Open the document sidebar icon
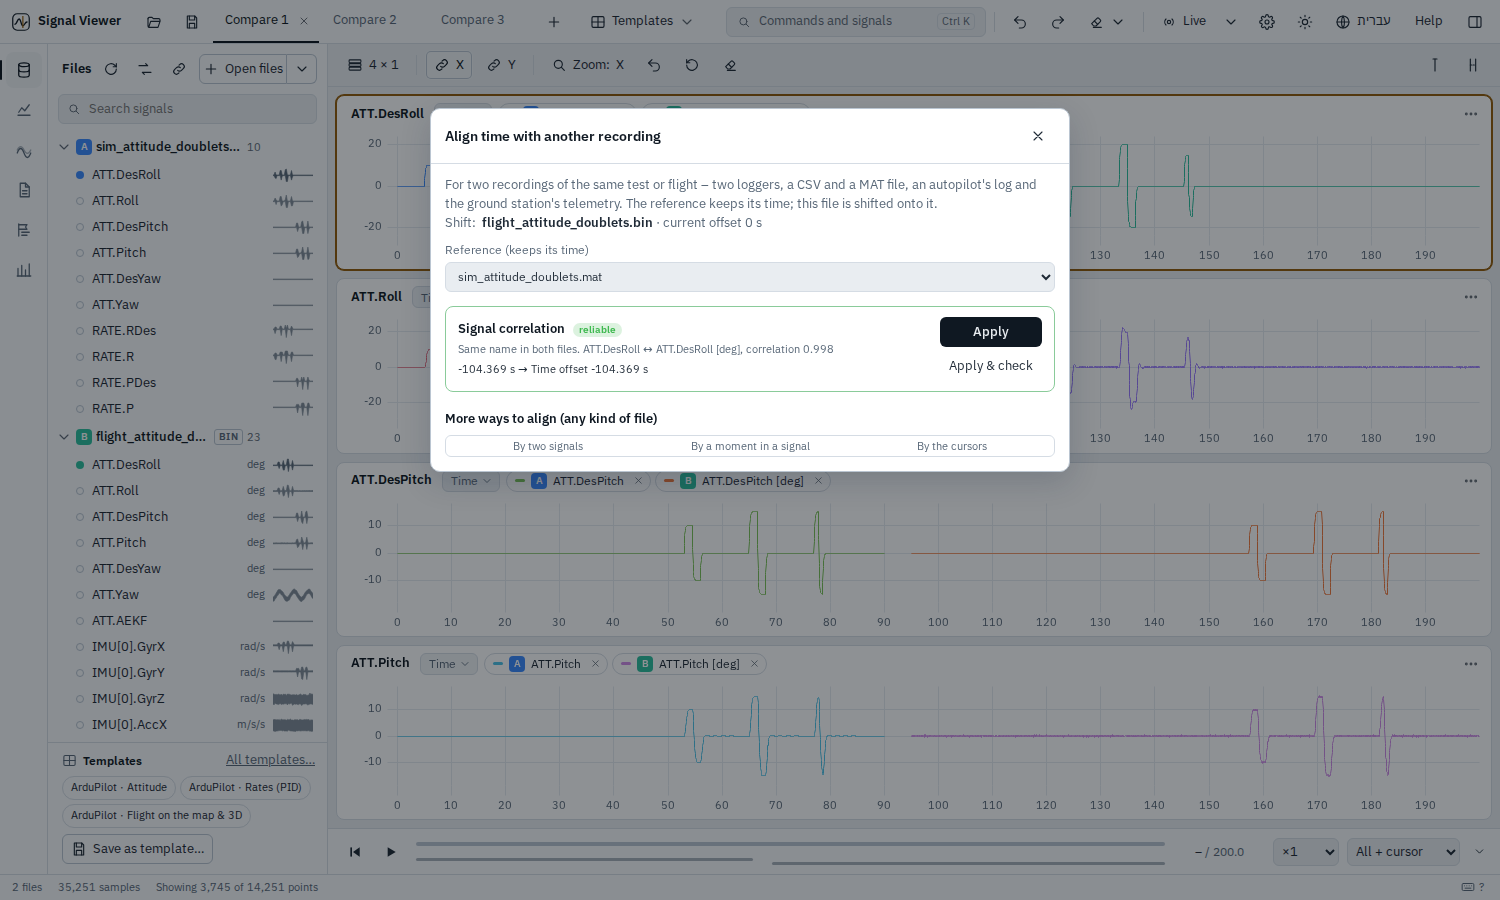1500x900 pixels. pos(24,190)
